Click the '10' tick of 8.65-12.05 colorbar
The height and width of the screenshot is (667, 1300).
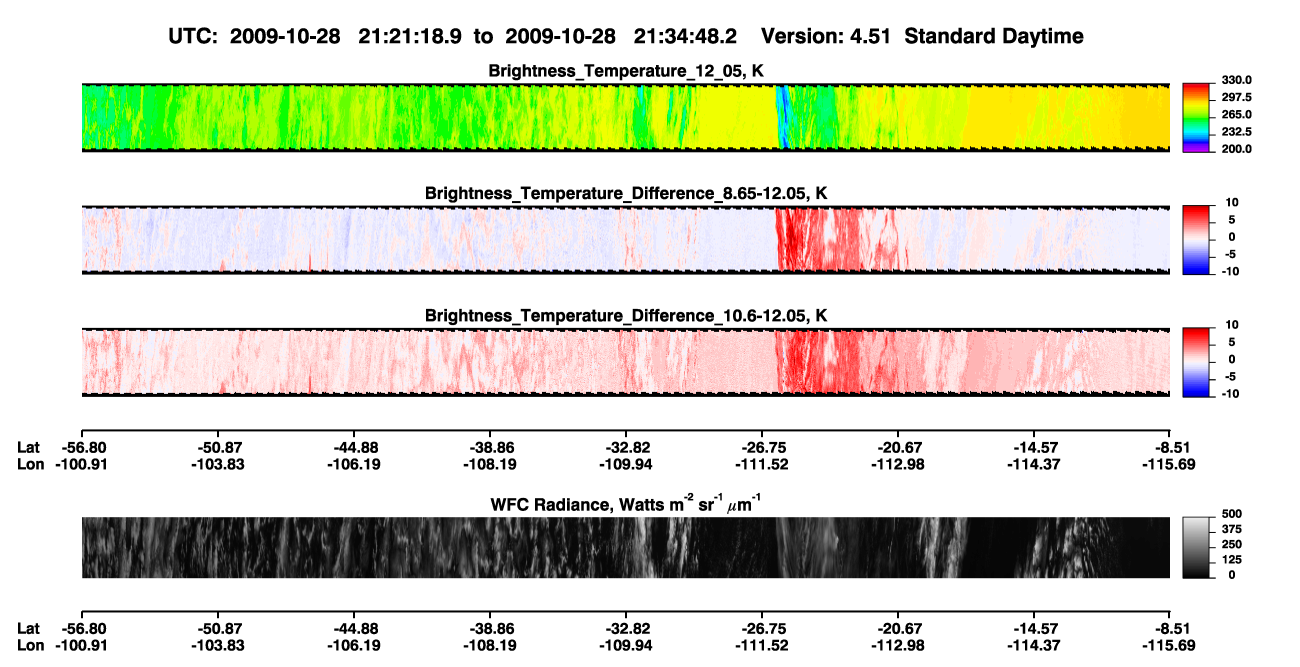pyautogui.click(x=1232, y=203)
